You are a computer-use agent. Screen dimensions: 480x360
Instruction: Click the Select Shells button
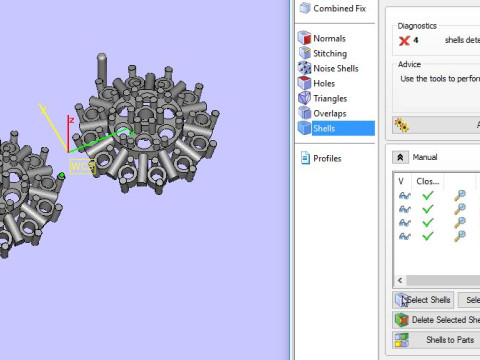423,300
